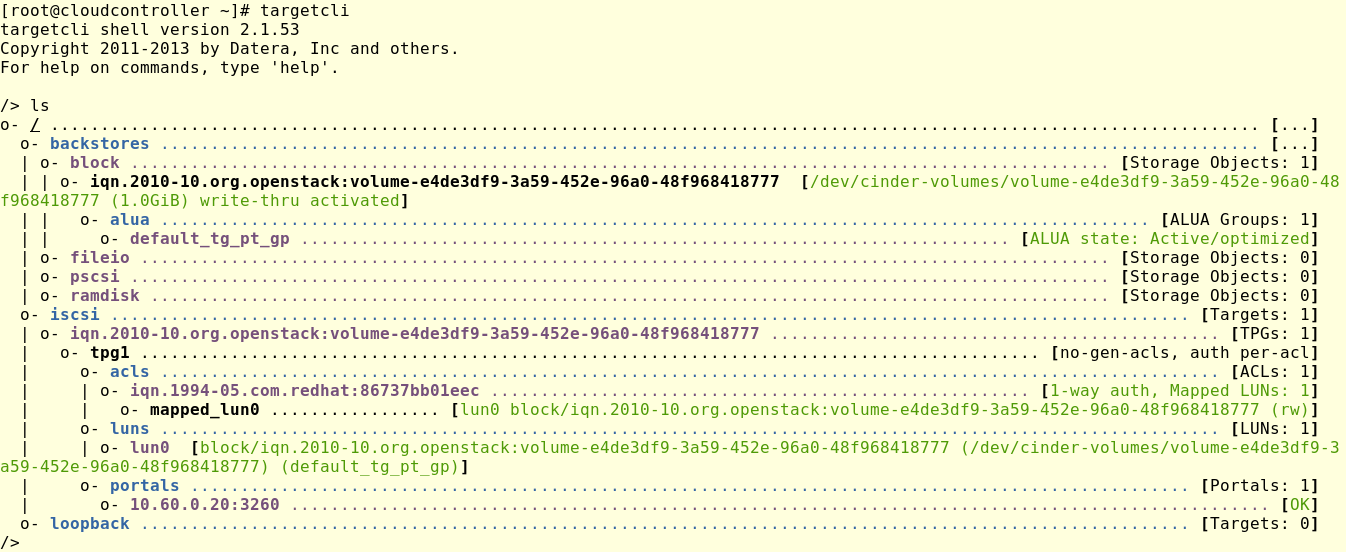Click the luns node label
The image size is (1346, 552).
pos(129,429)
